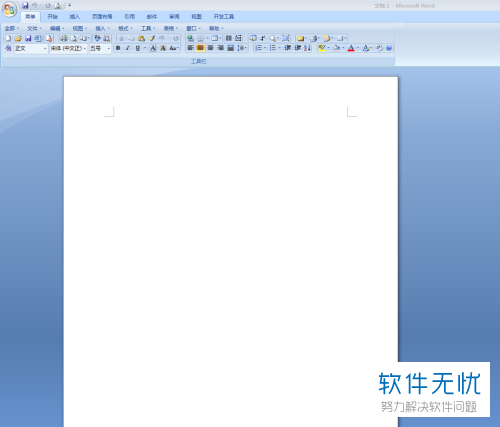Click the Open folder icon in toolbar

[x=18, y=38]
